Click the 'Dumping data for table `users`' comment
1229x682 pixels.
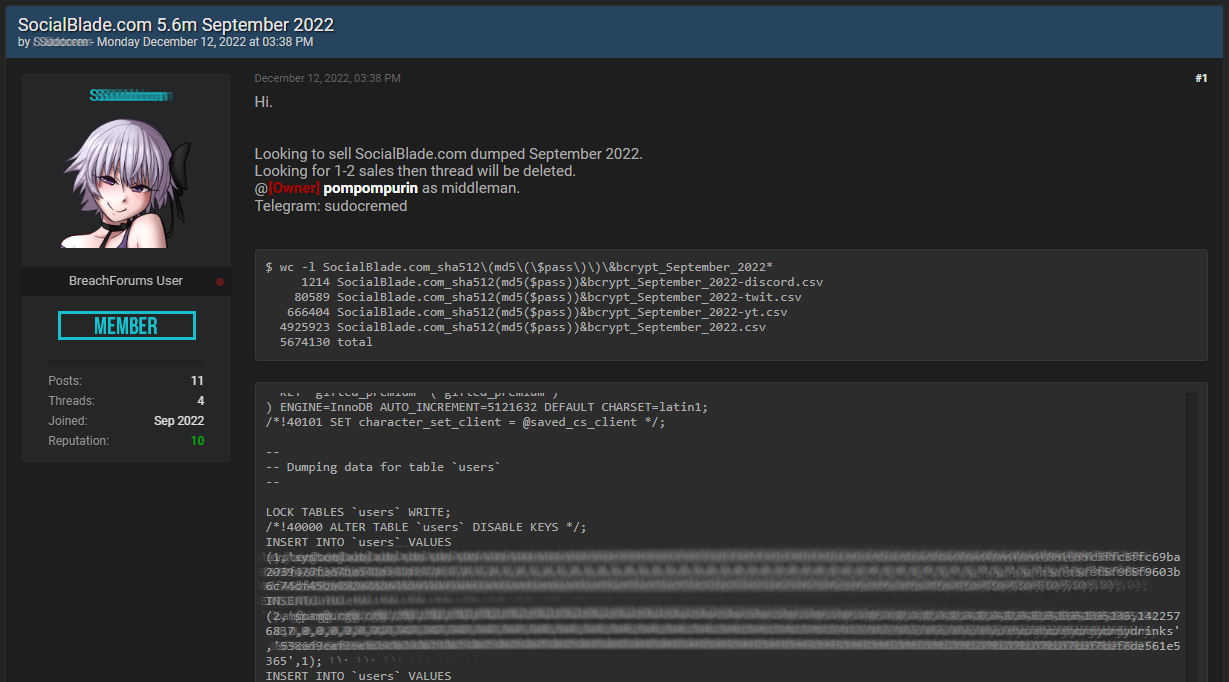pos(383,467)
